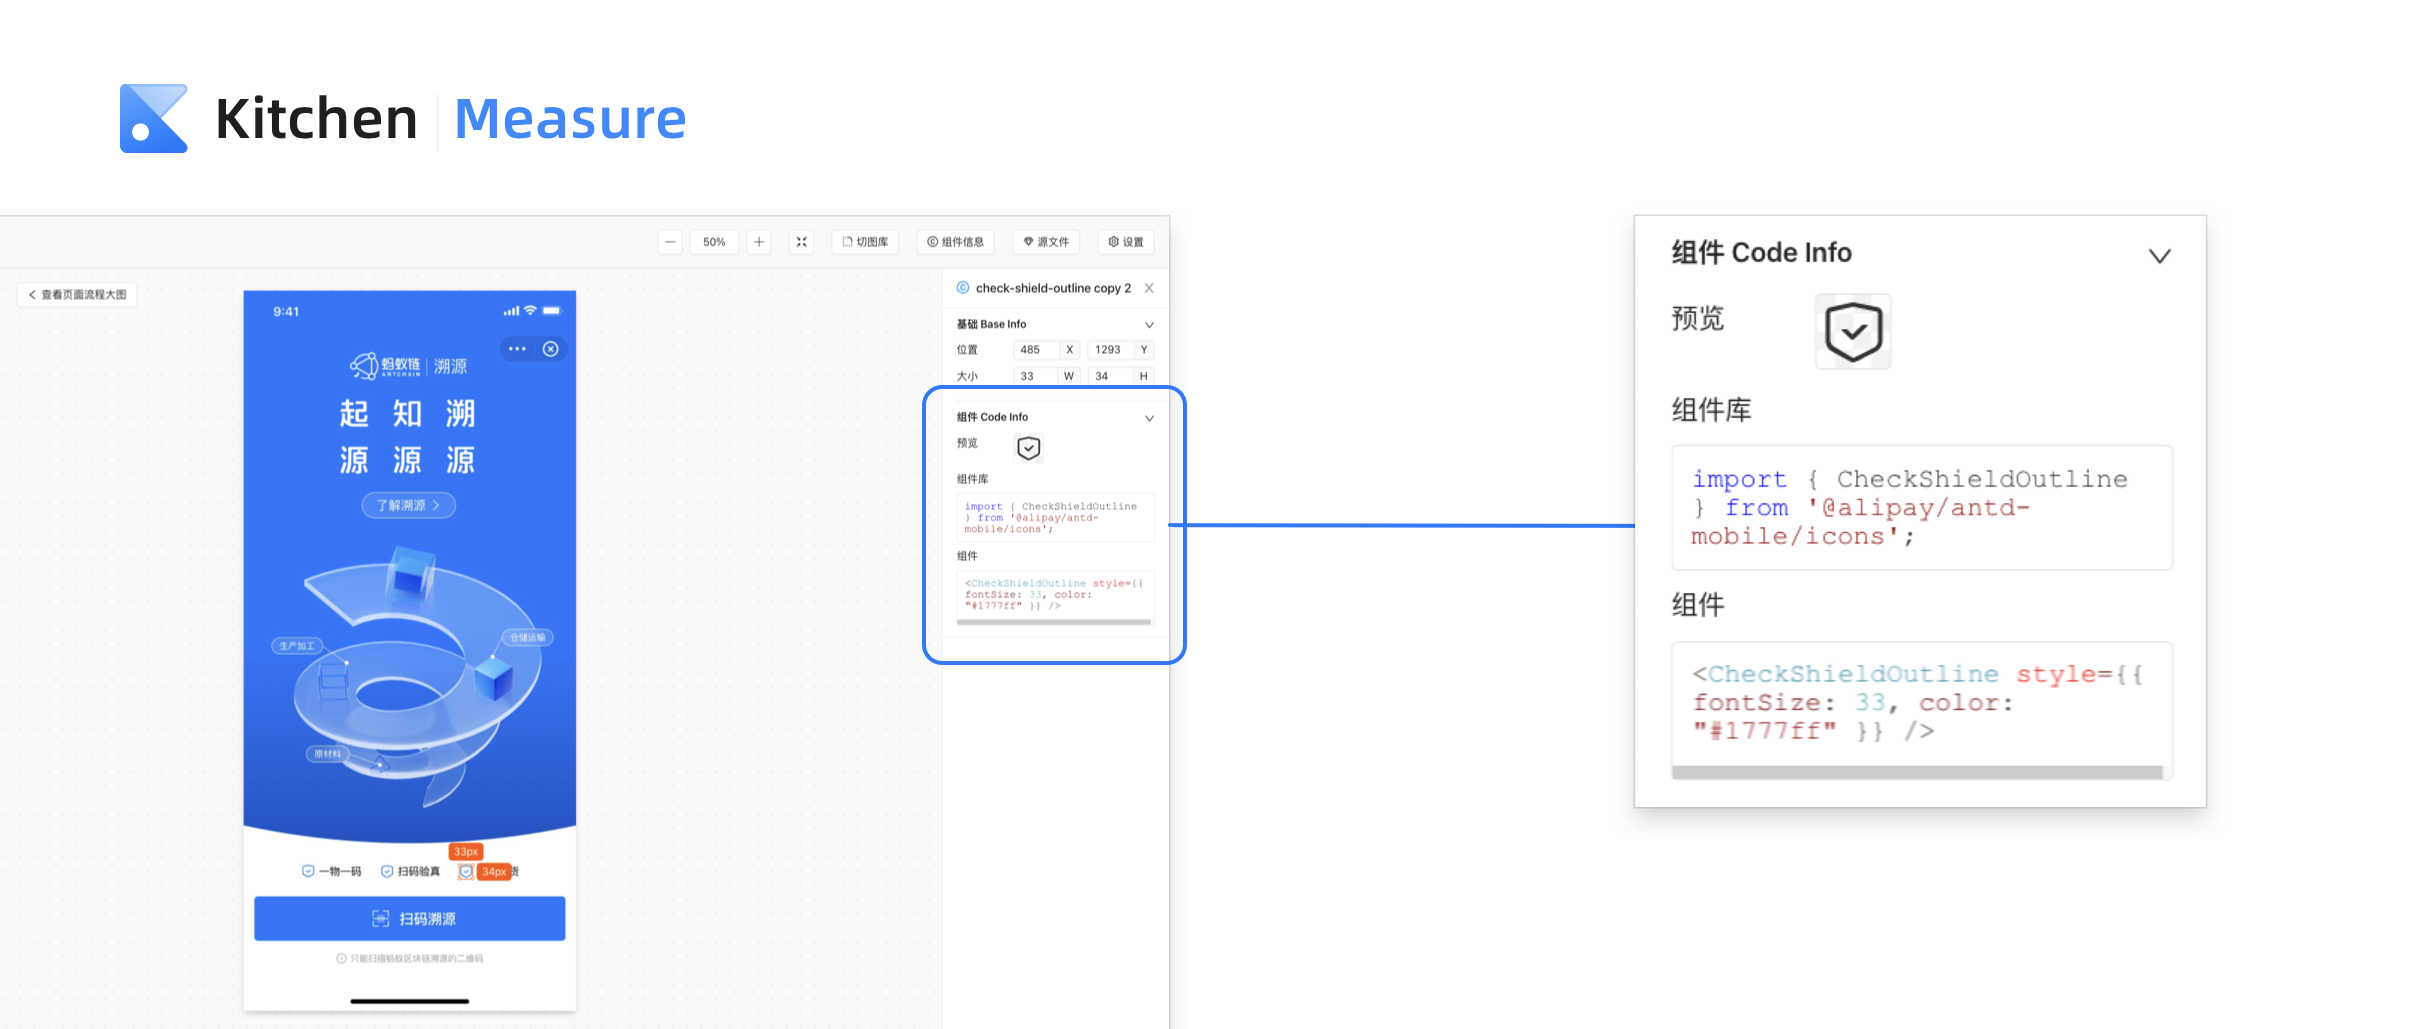Click the 预览 label in enlarged callout
Screen dimensions: 2412x1029
[x=1698, y=319]
